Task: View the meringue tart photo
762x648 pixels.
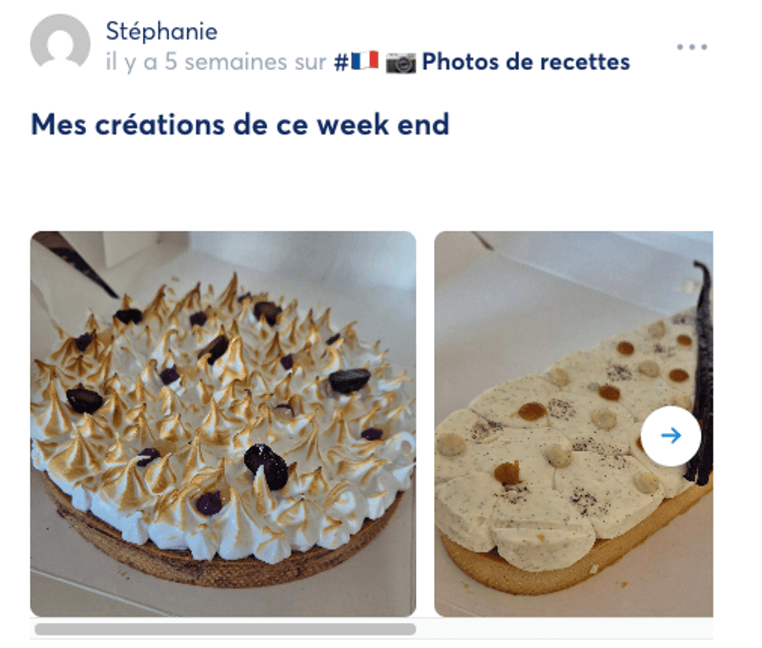Action: tap(223, 423)
